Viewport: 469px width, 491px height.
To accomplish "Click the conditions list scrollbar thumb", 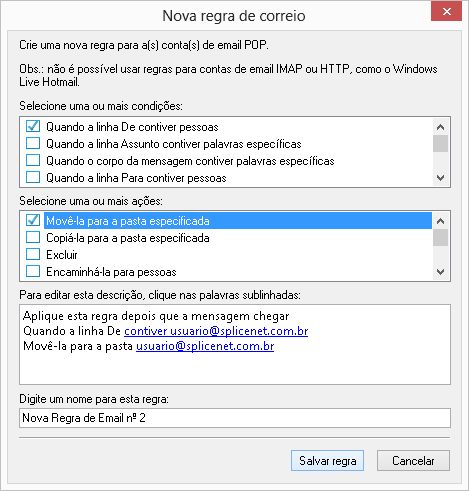I will (440, 143).
